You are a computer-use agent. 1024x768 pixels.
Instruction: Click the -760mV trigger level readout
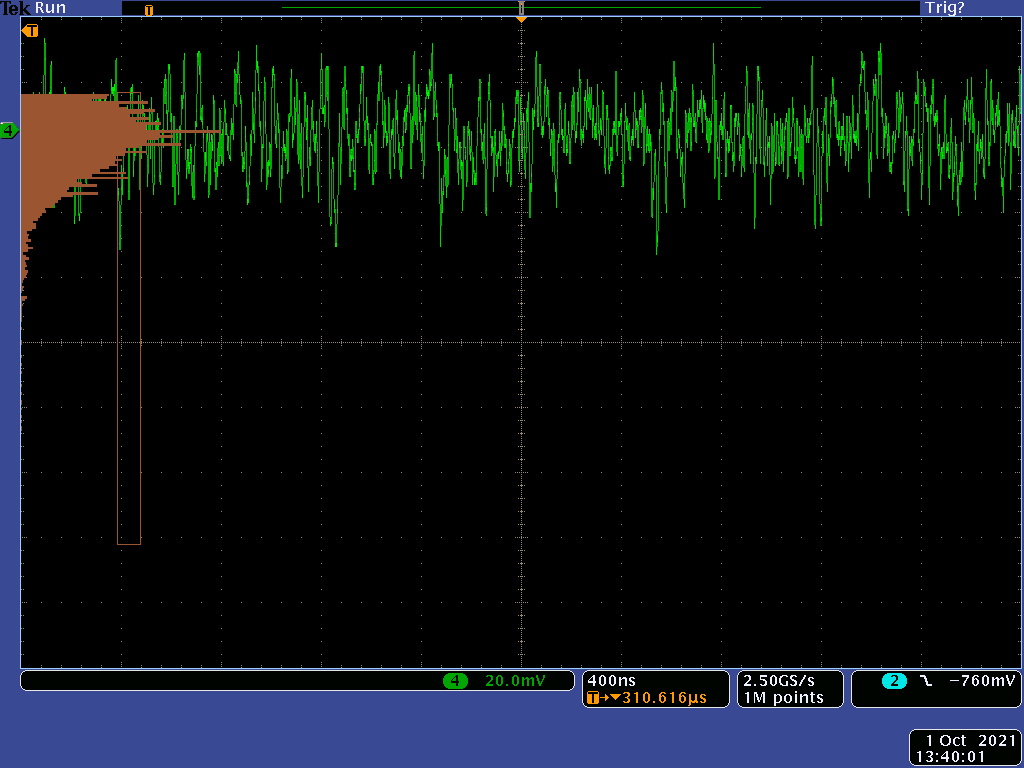pos(982,681)
